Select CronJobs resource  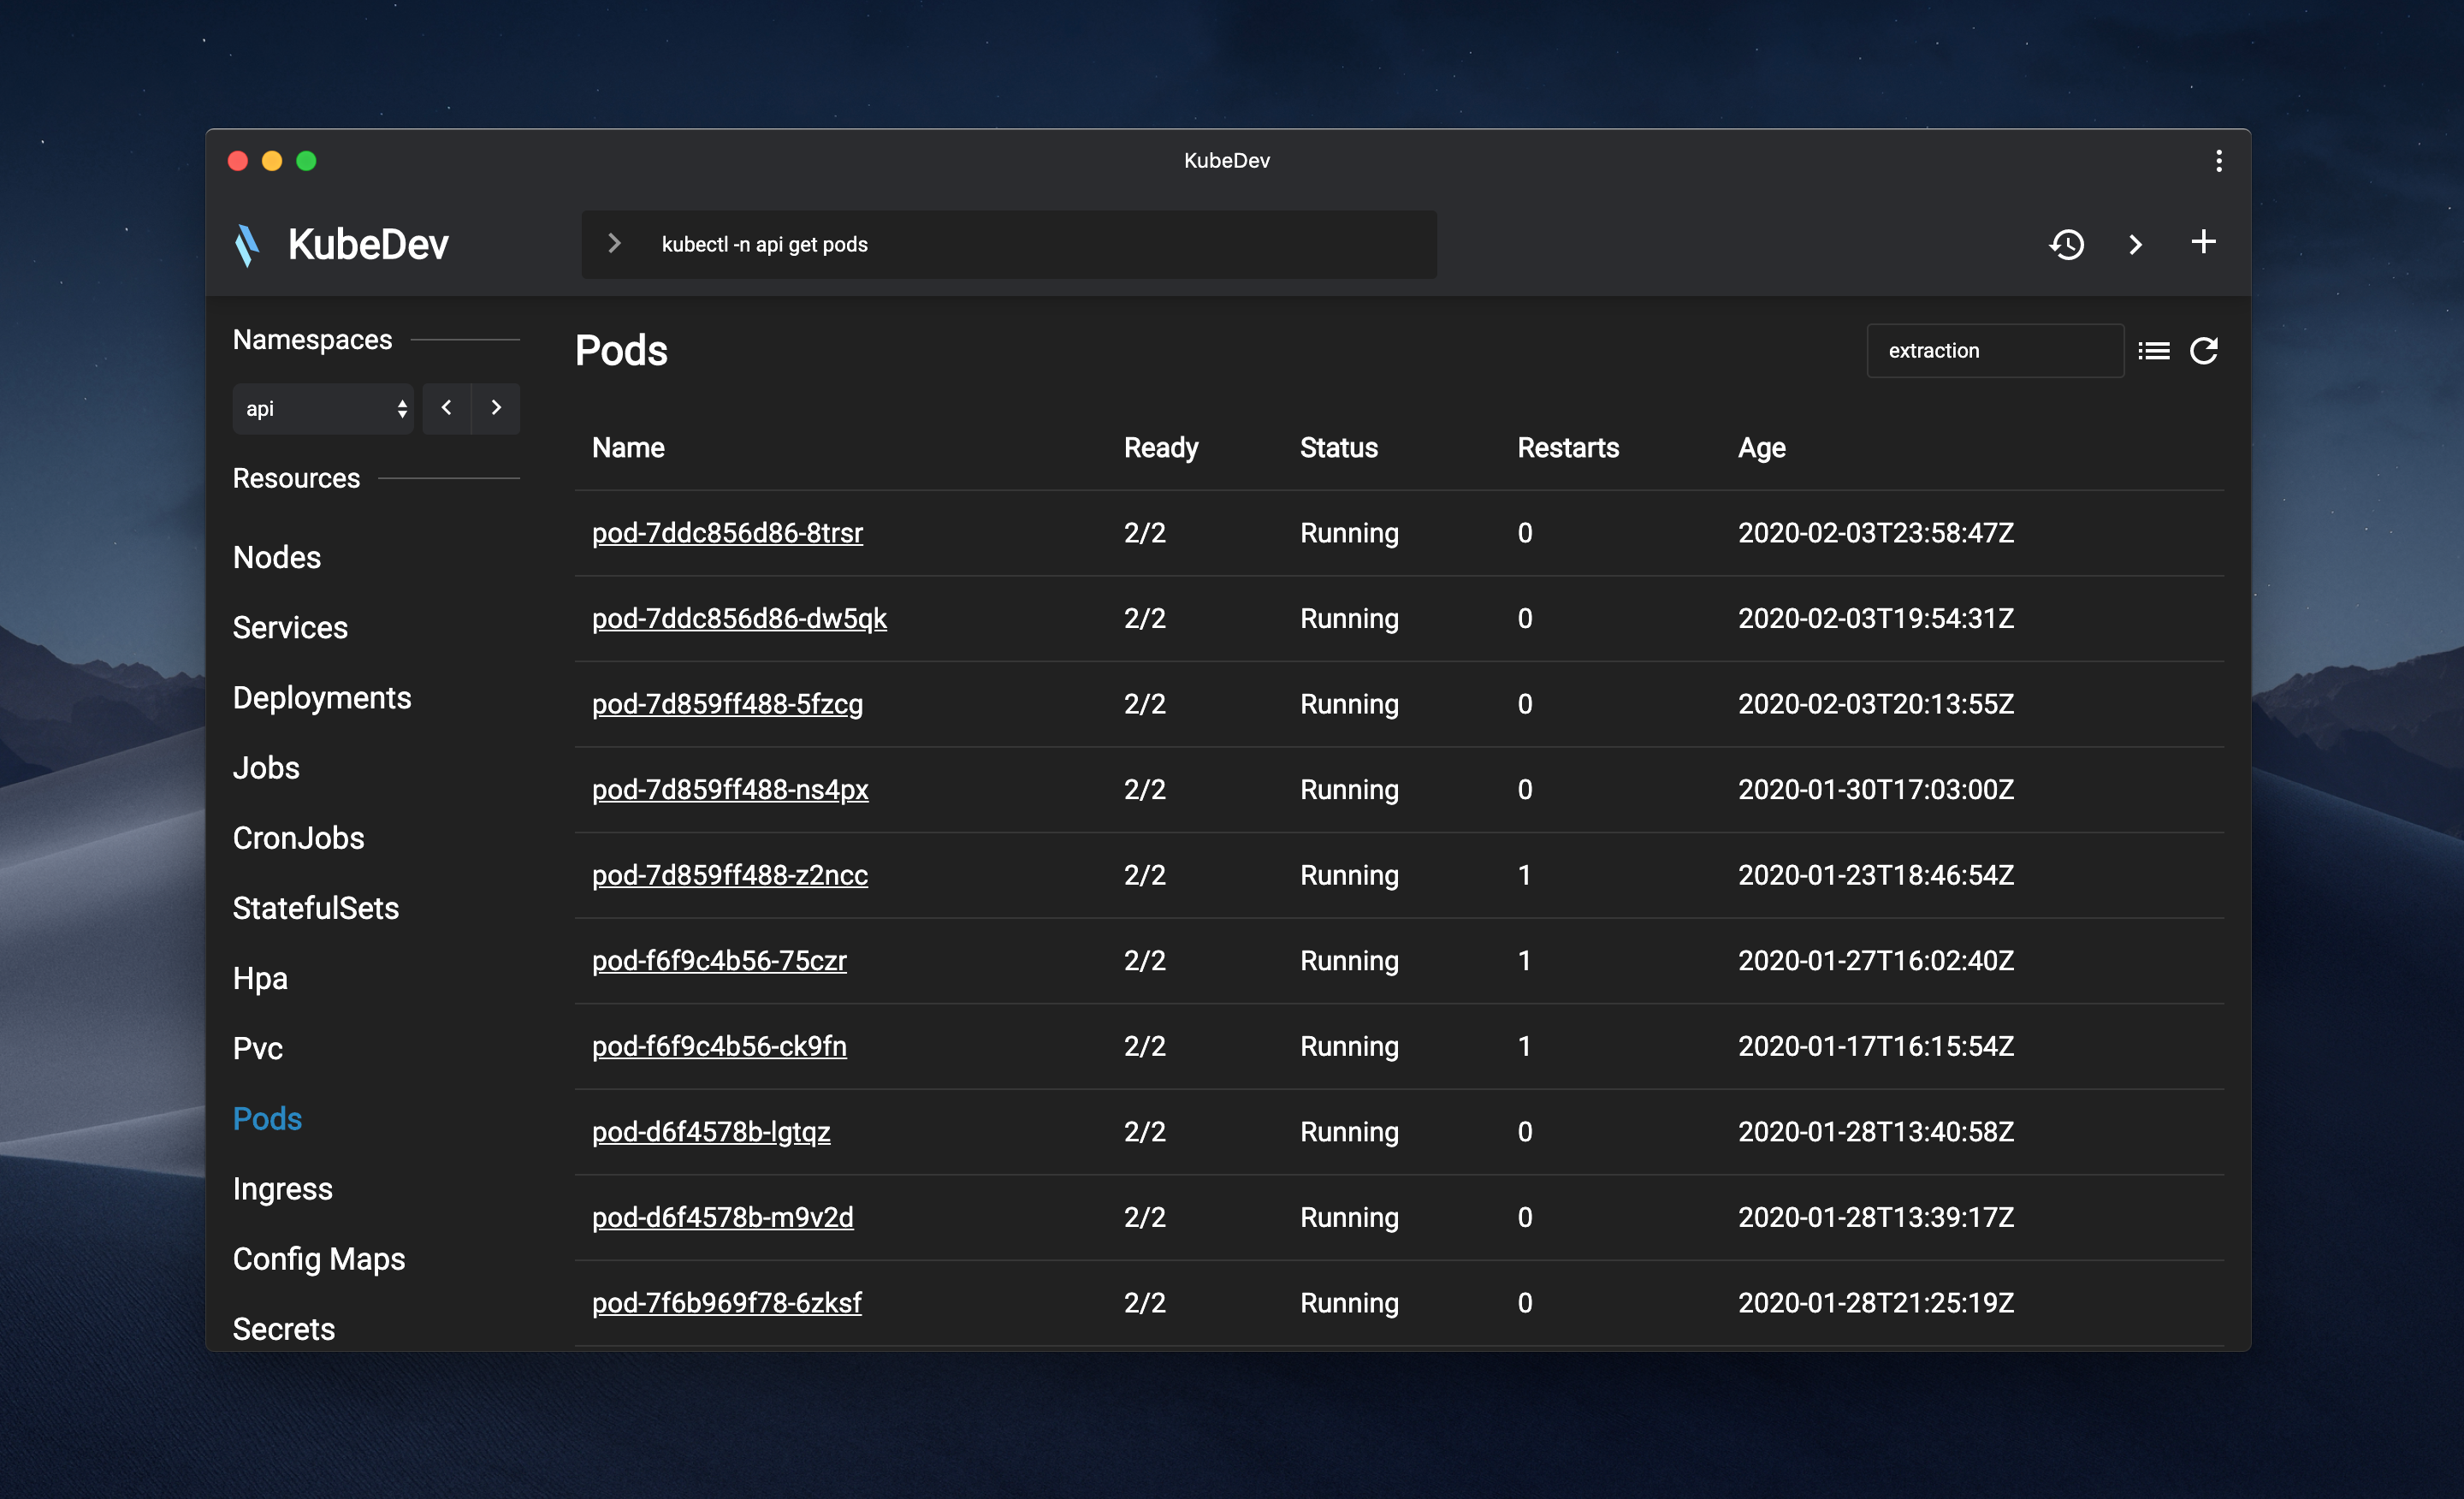(298, 838)
